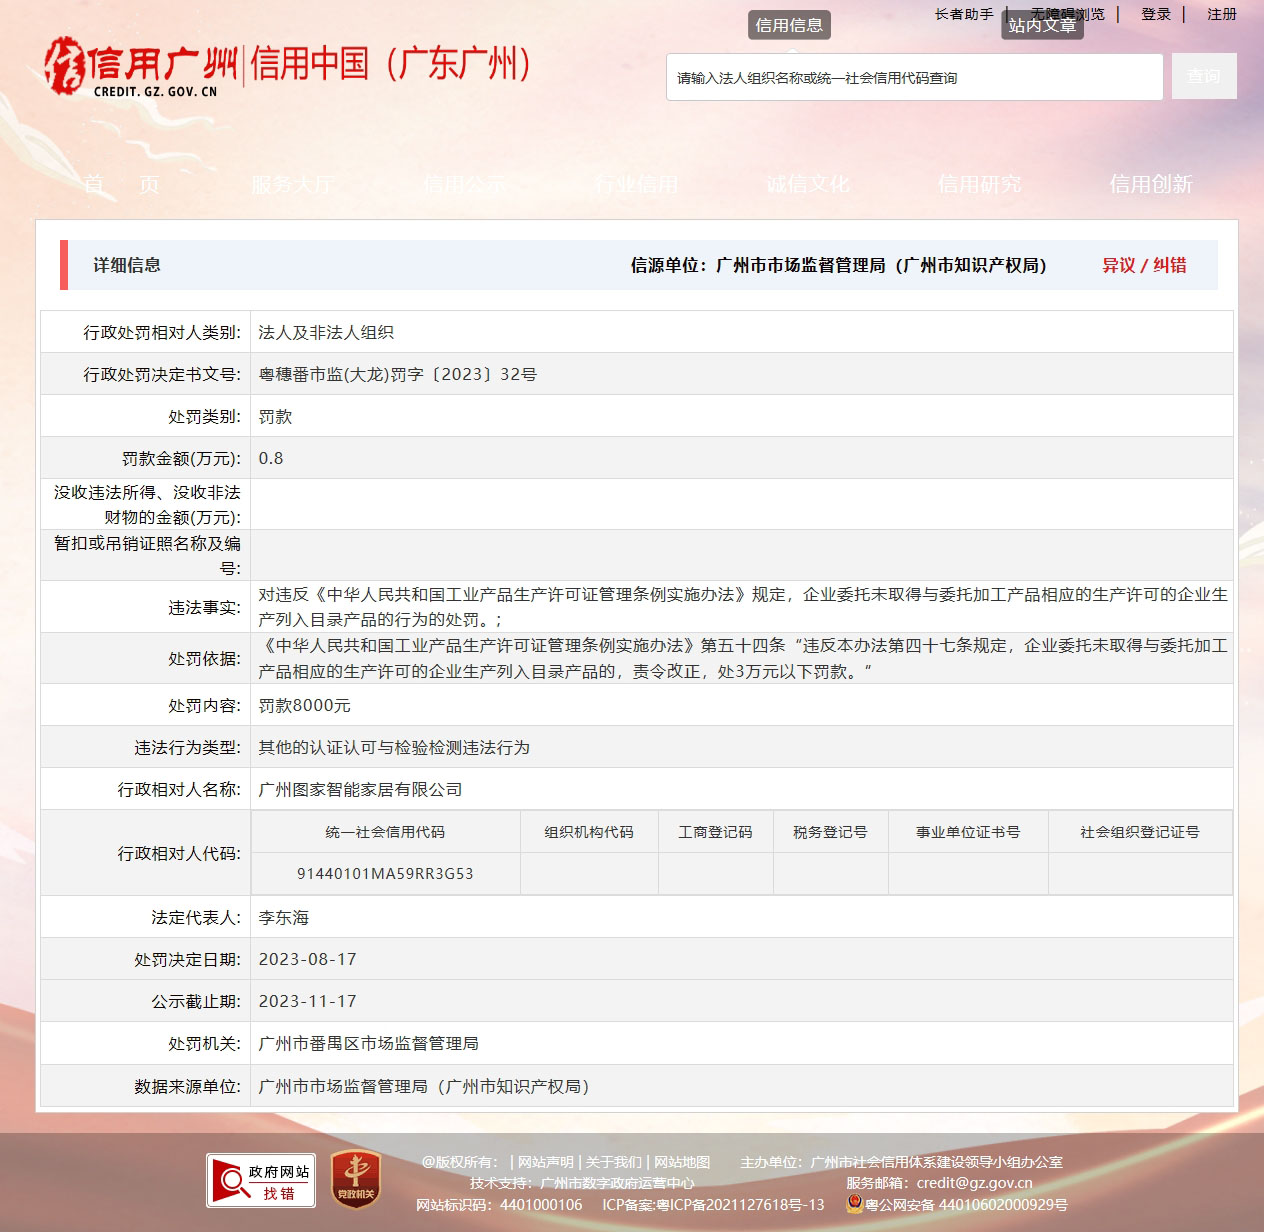
Task: Open the 网站声明 footer link
Action: click(x=546, y=1162)
